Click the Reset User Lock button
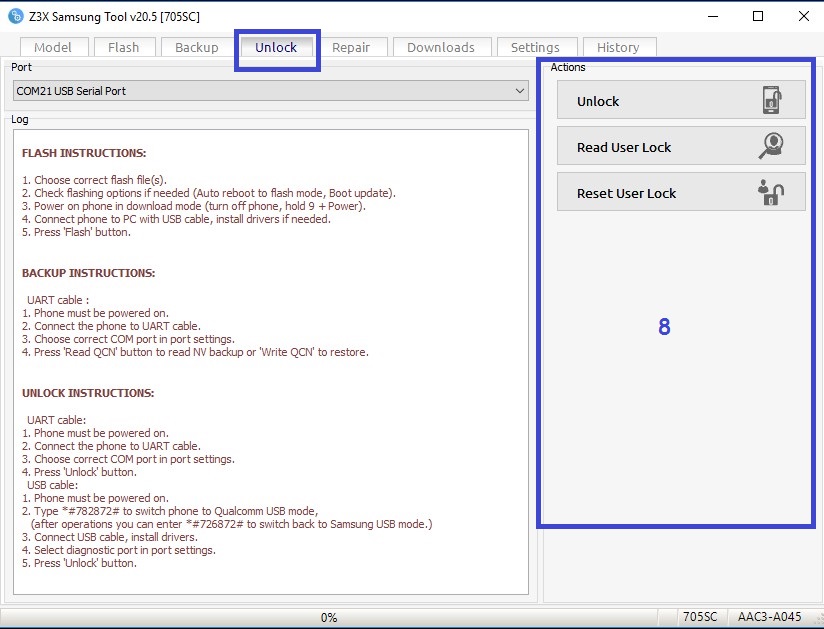Image resolution: width=824 pixels, height=629 pixels. [x=681, y=192]
